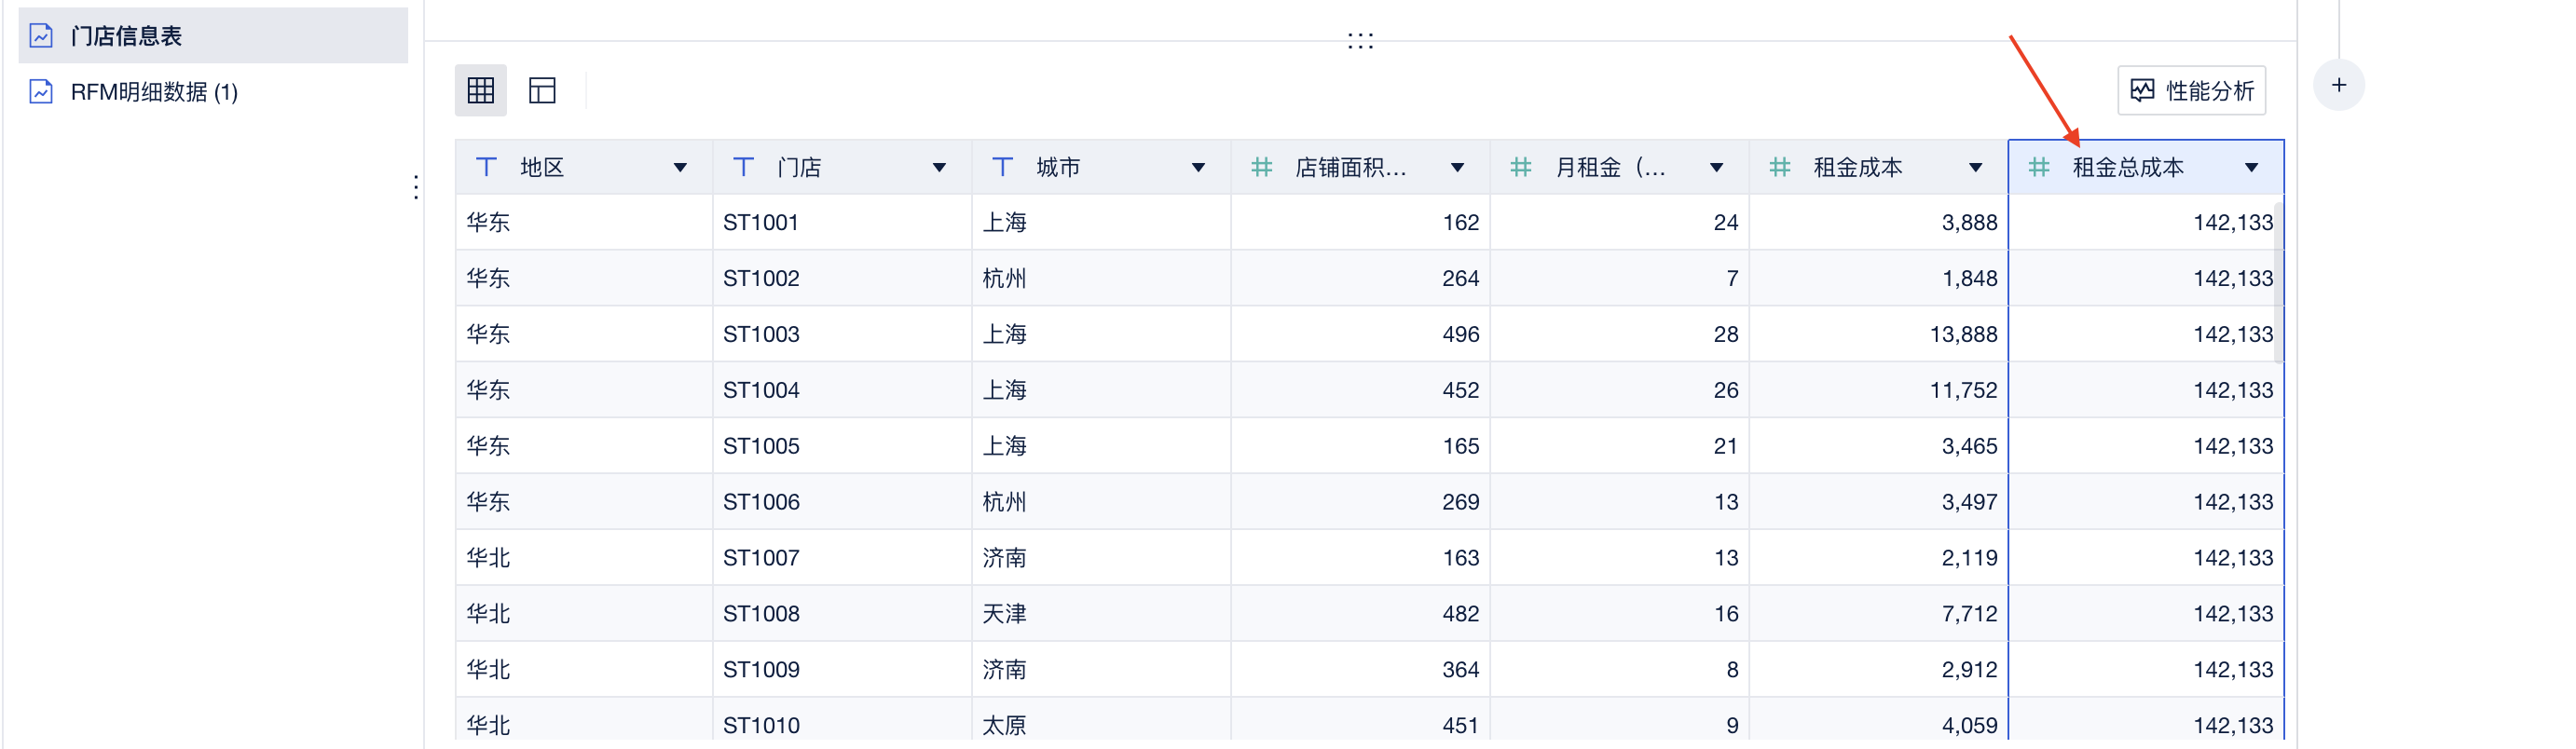Click the text type icon of 城市 column
The width and height of the screenshot is (2576, 749).
[x=1002, y=167]
